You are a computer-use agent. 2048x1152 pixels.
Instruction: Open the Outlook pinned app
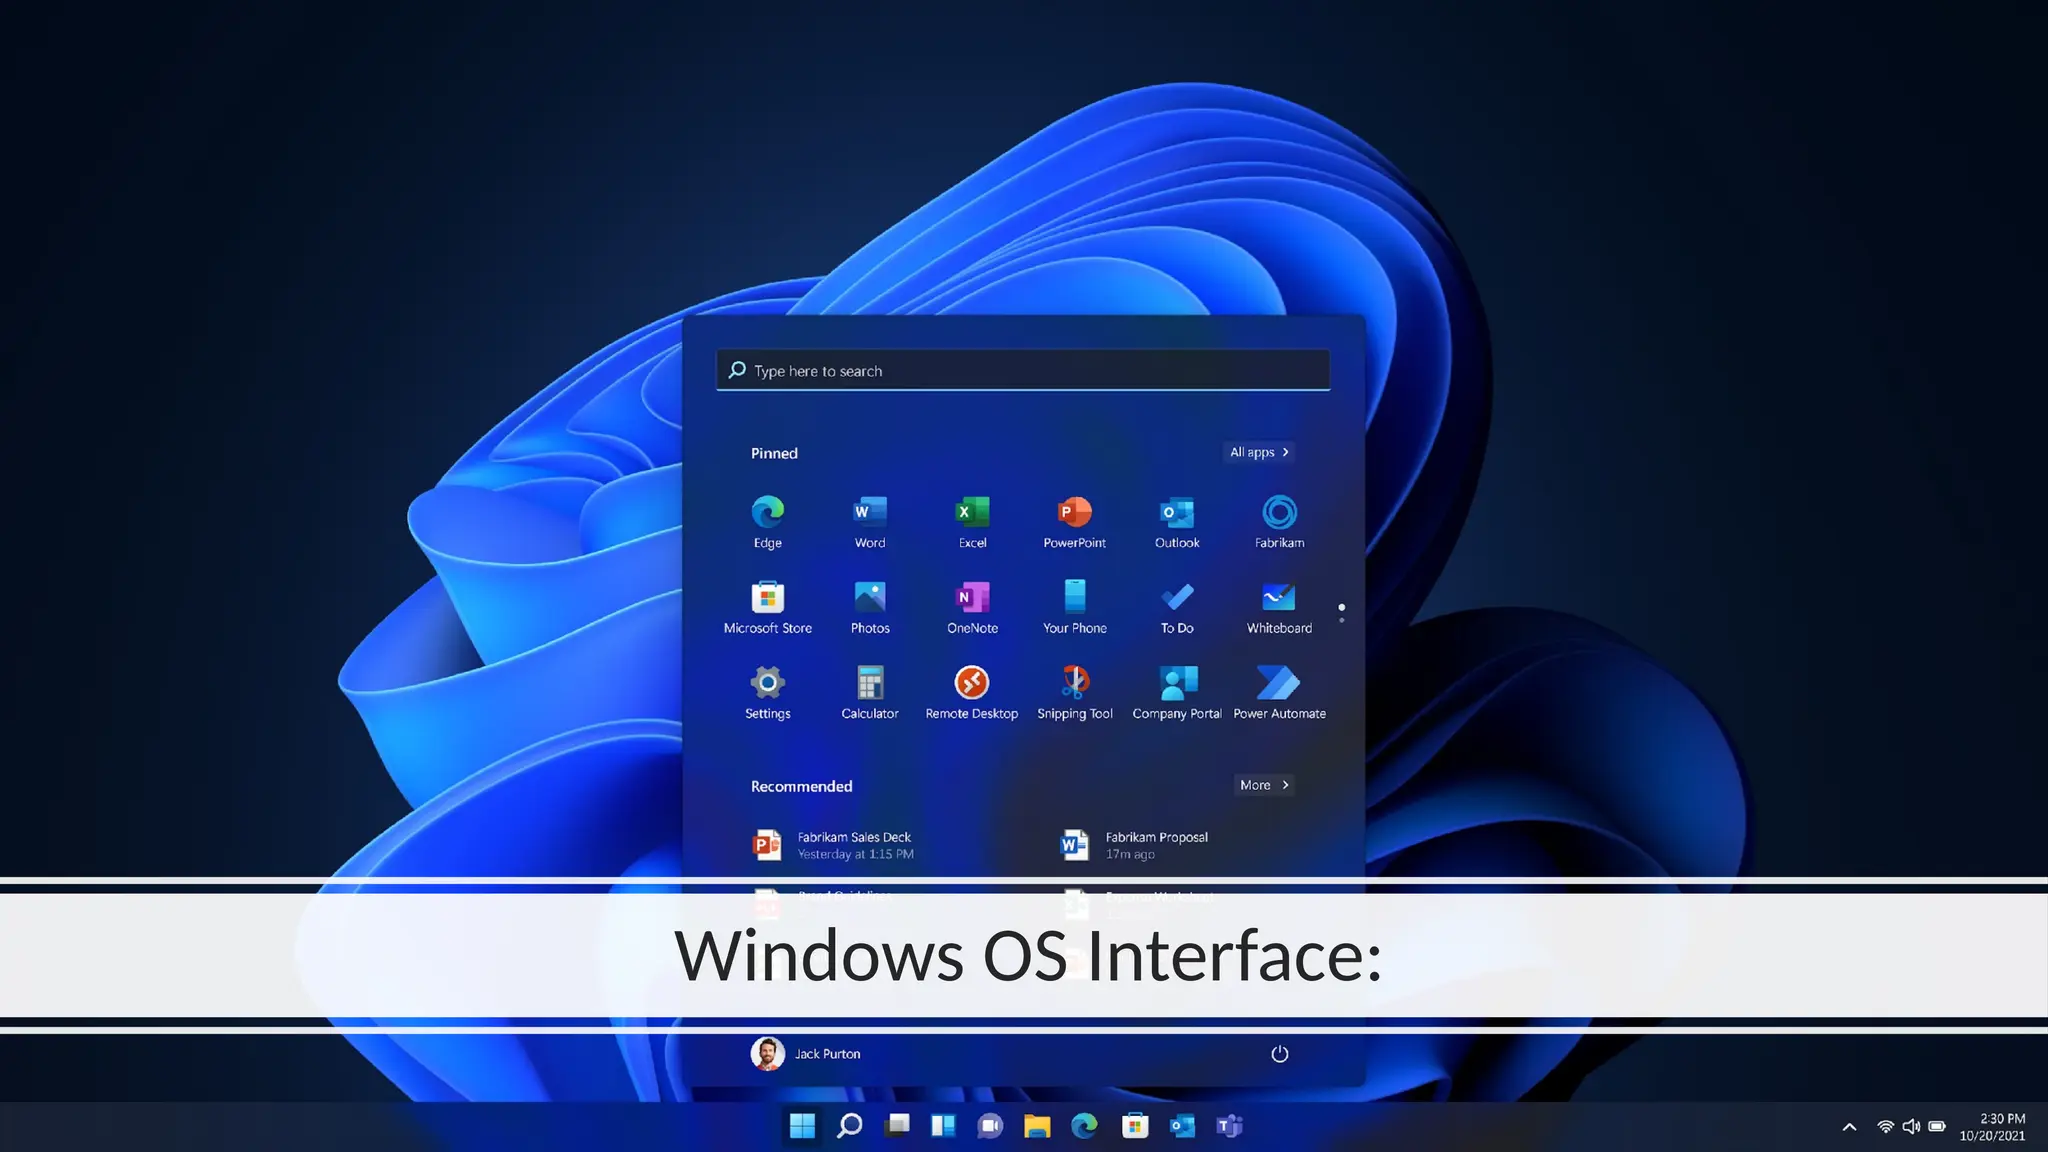tap(1177, 522)
